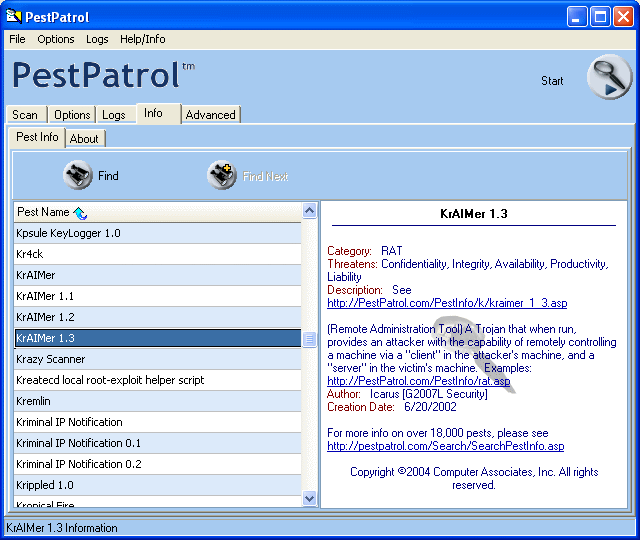Close the PestPatrol window
This screenshot has width=640, height=540.
tap(623, 17)
